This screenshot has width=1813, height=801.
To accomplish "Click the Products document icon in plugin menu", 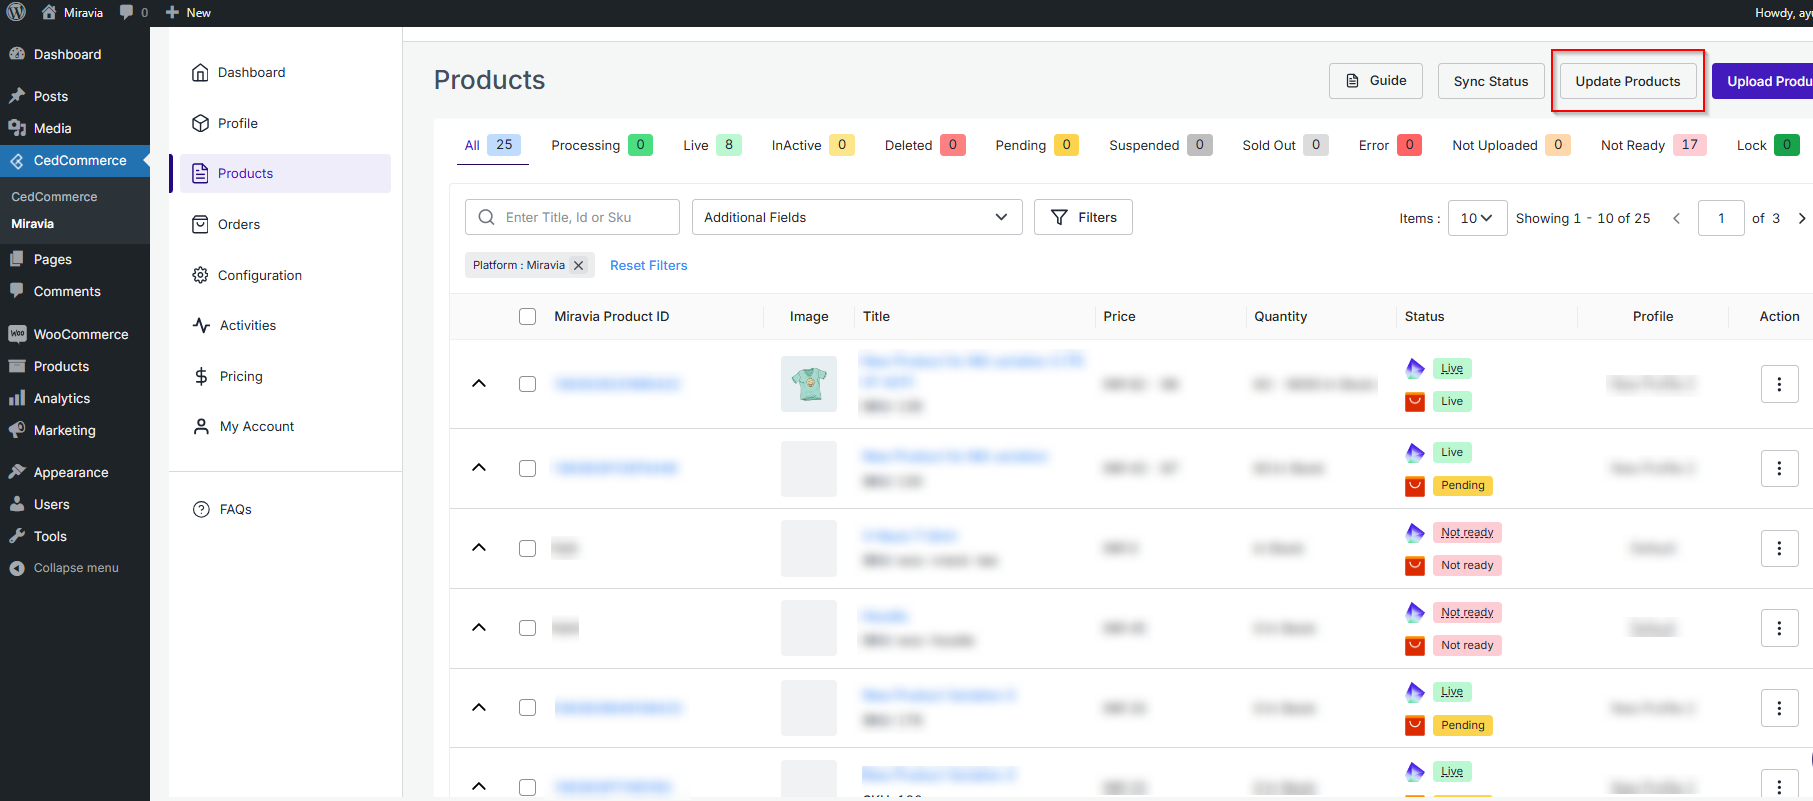I will tap(200, 173).
